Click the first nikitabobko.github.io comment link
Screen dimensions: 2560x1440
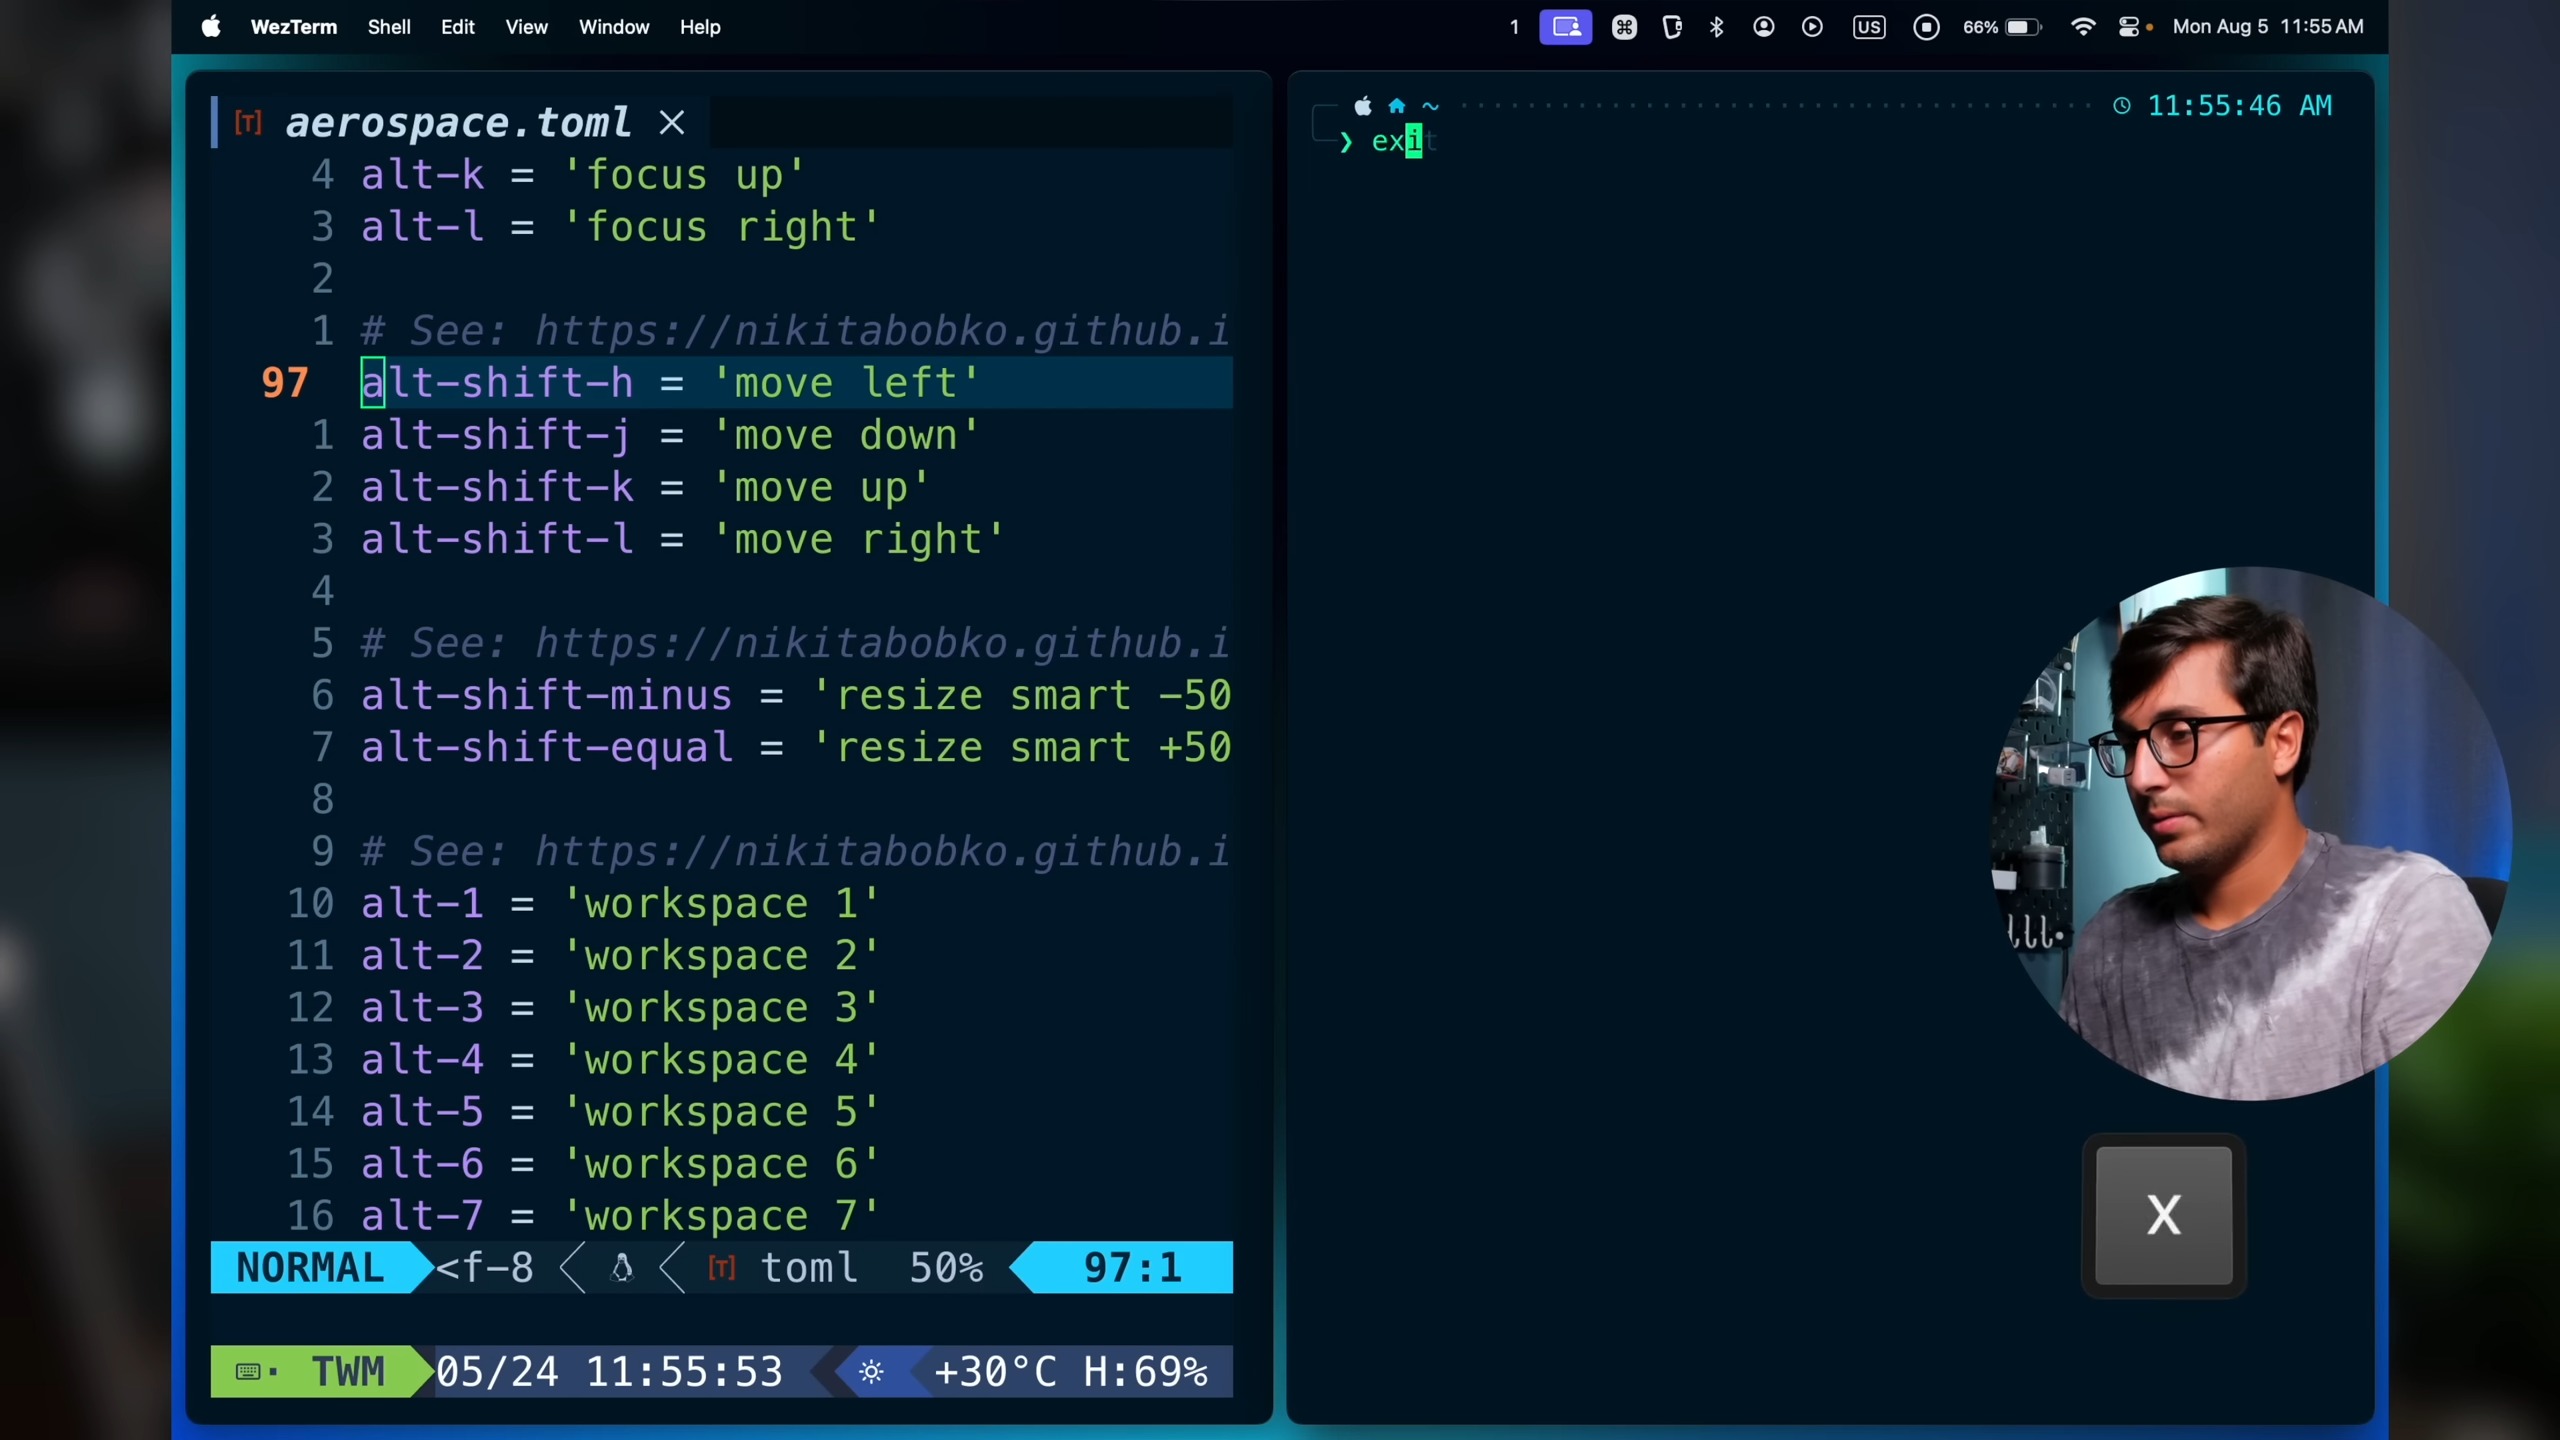(x=880, y=331)
